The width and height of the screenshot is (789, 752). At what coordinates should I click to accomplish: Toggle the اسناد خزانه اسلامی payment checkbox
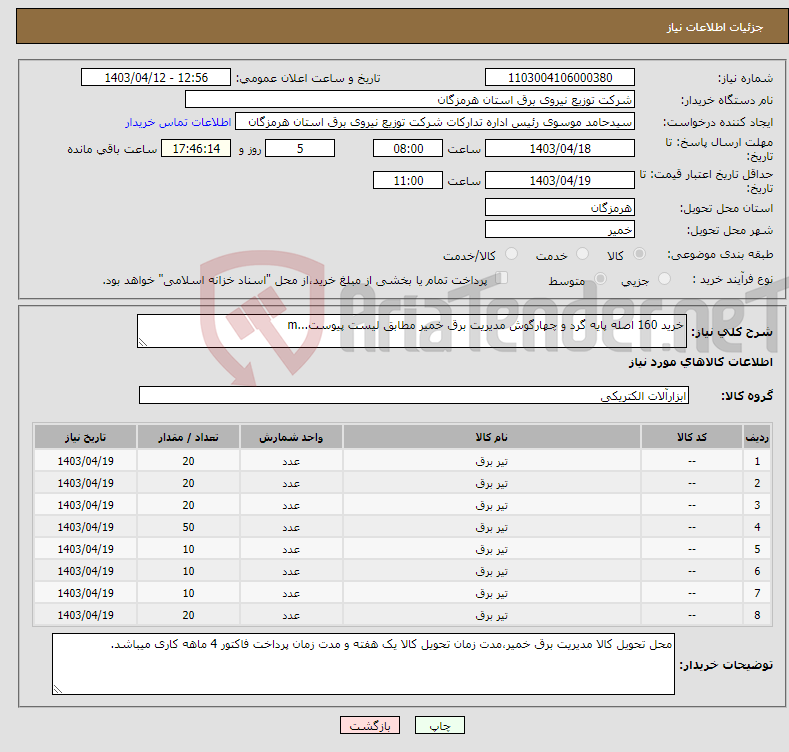(x=502, y=278)
